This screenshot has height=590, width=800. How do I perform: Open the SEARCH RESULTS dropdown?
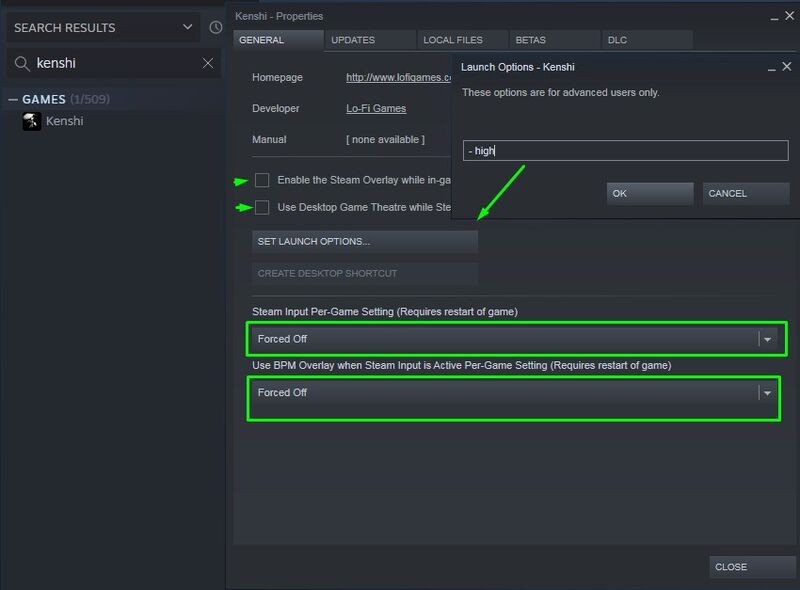click(187, 27)
